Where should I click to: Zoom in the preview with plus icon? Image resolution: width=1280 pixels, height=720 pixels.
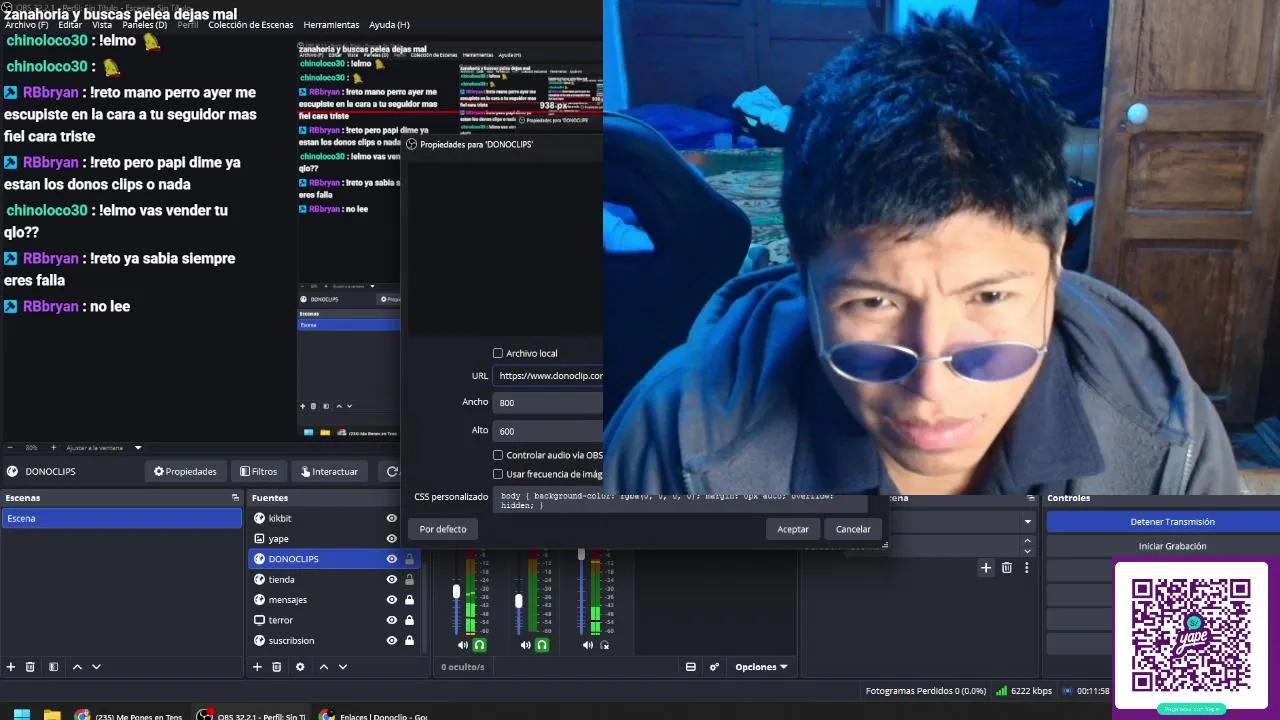pos(54,448)
